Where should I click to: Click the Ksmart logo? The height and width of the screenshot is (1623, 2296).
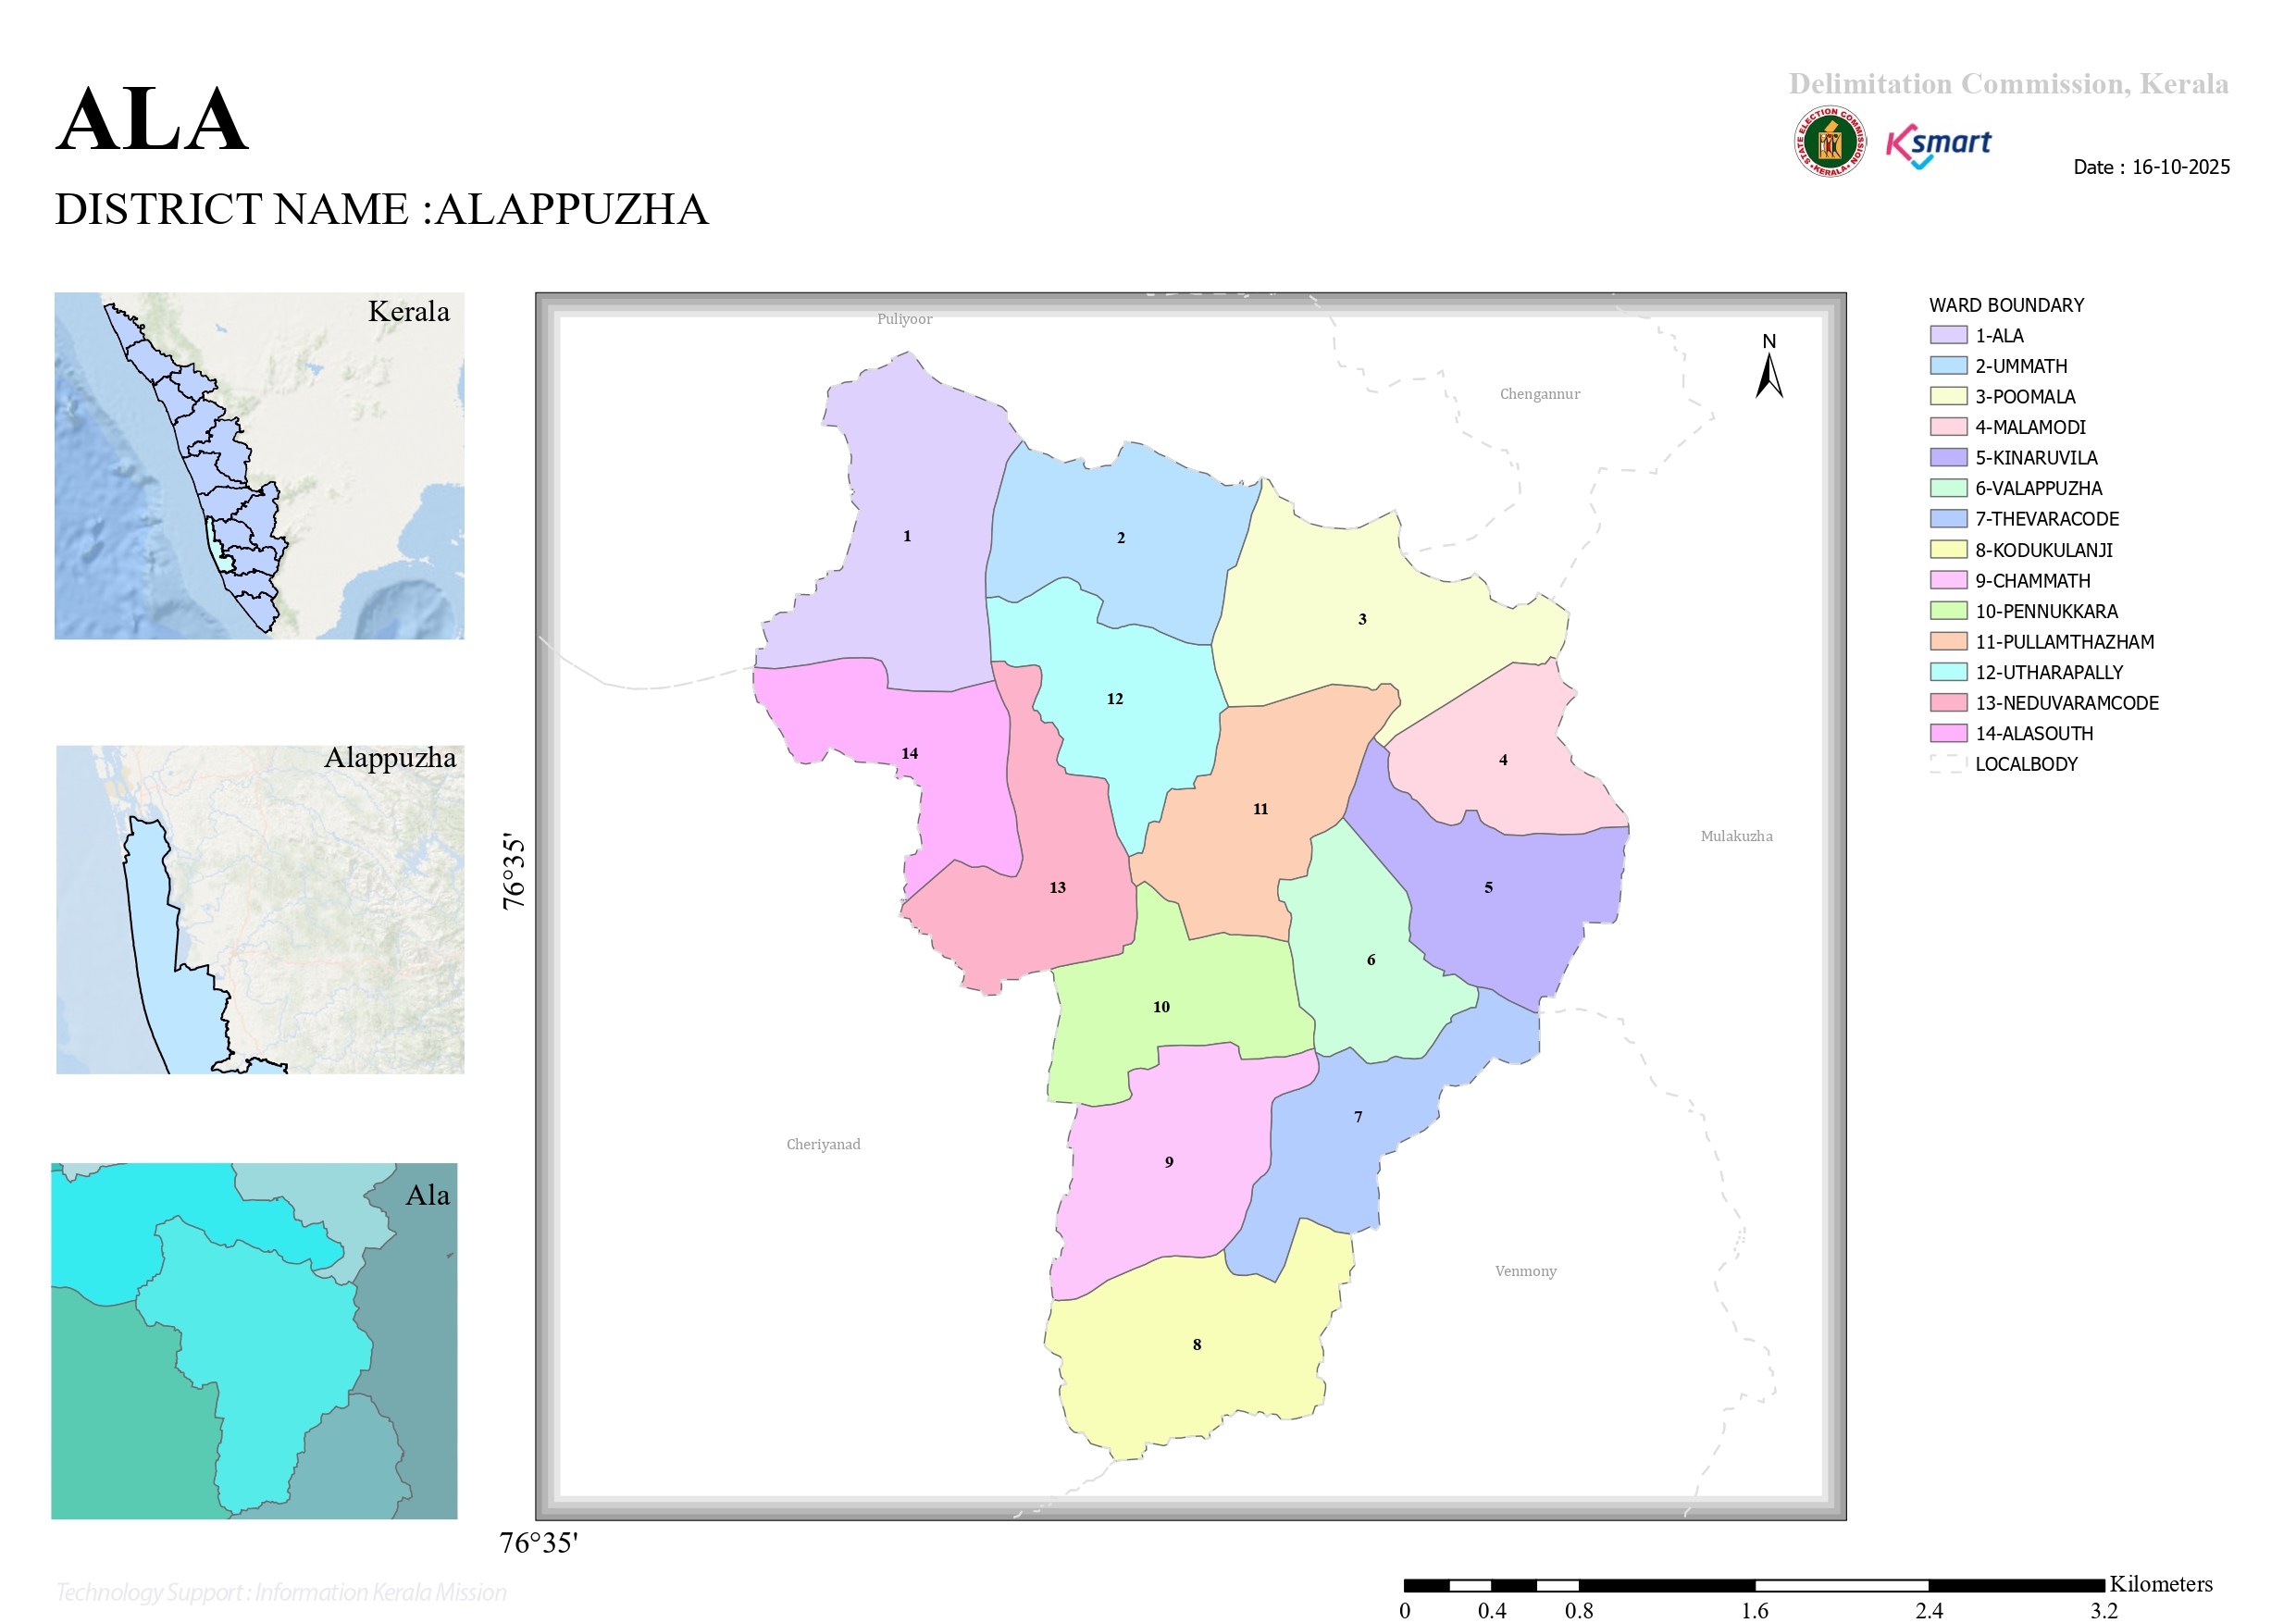point(1938,146)
